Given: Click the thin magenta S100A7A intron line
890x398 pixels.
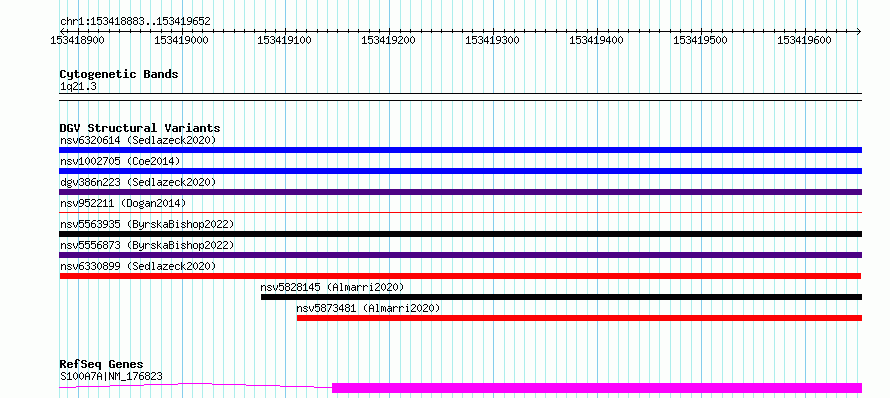Looking at the screenshot, I should point(195,386).
